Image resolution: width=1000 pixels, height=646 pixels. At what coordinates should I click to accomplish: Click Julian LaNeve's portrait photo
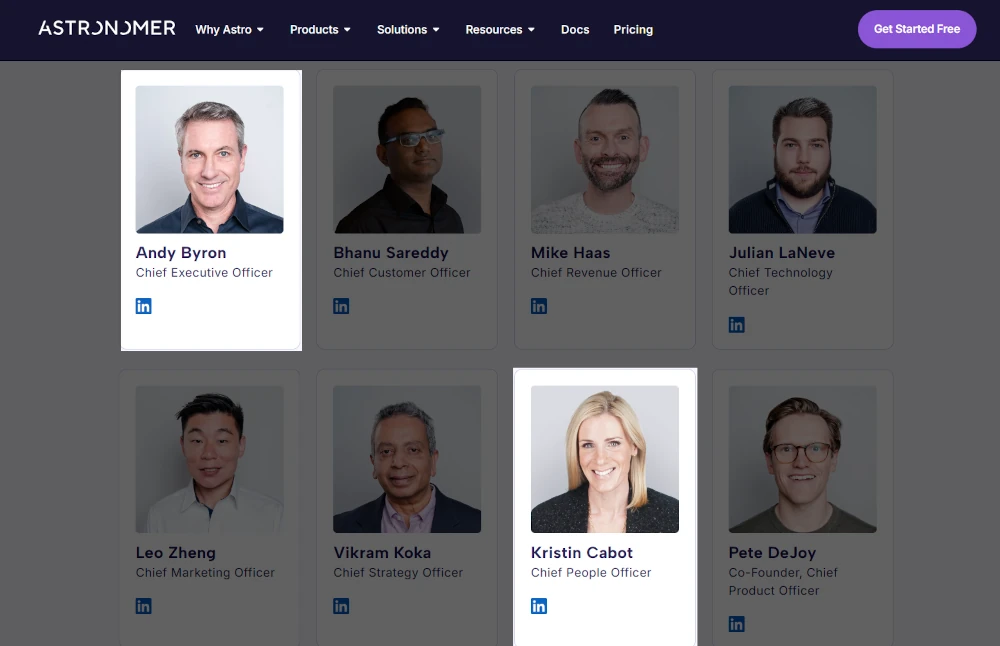802,159
